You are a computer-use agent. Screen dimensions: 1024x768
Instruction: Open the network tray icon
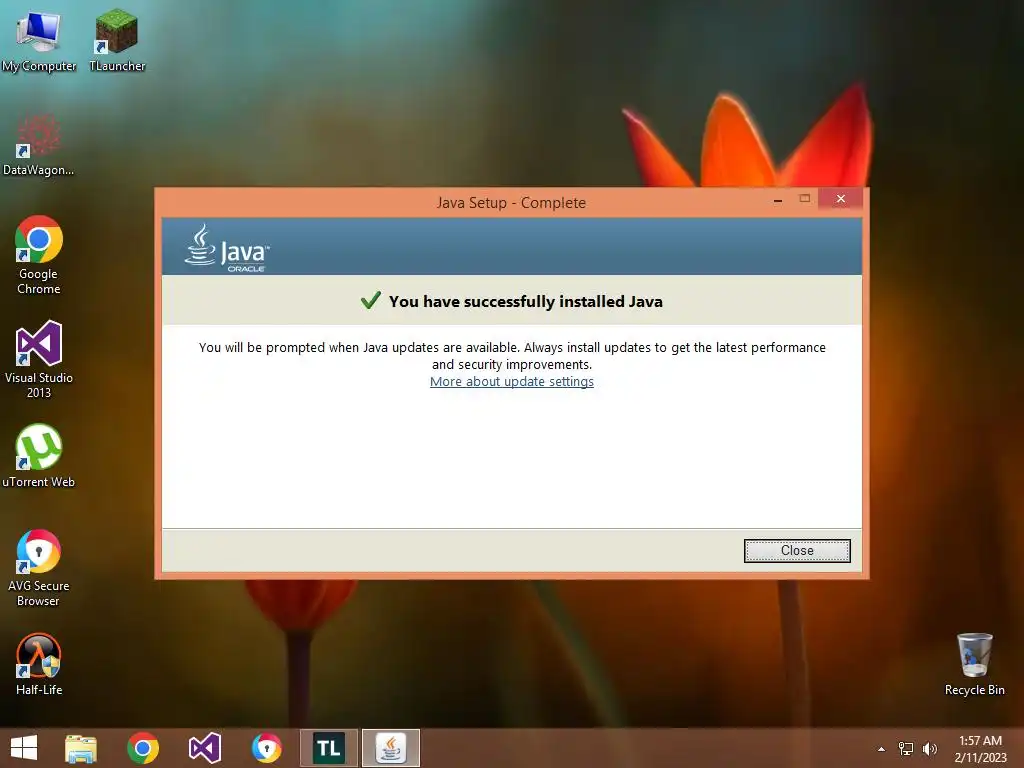(906, 749)
